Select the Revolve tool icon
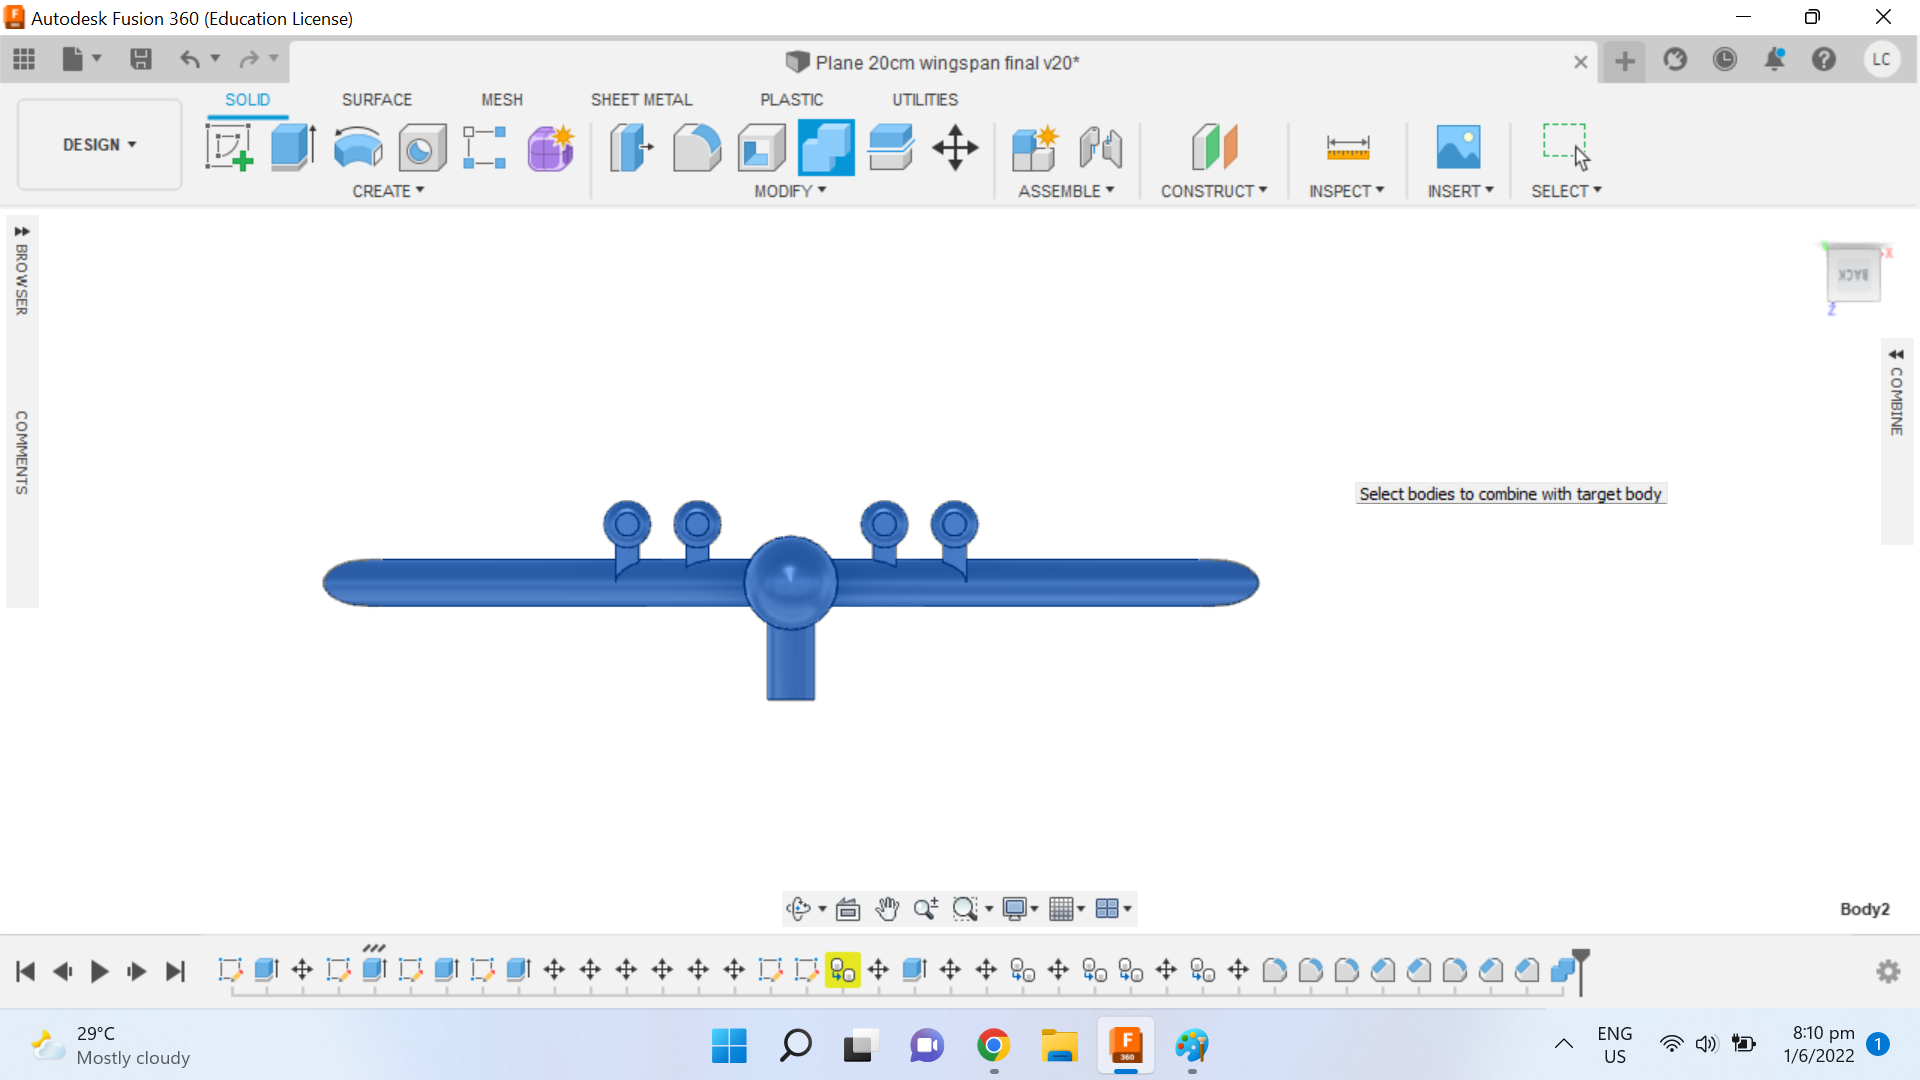 357,148
